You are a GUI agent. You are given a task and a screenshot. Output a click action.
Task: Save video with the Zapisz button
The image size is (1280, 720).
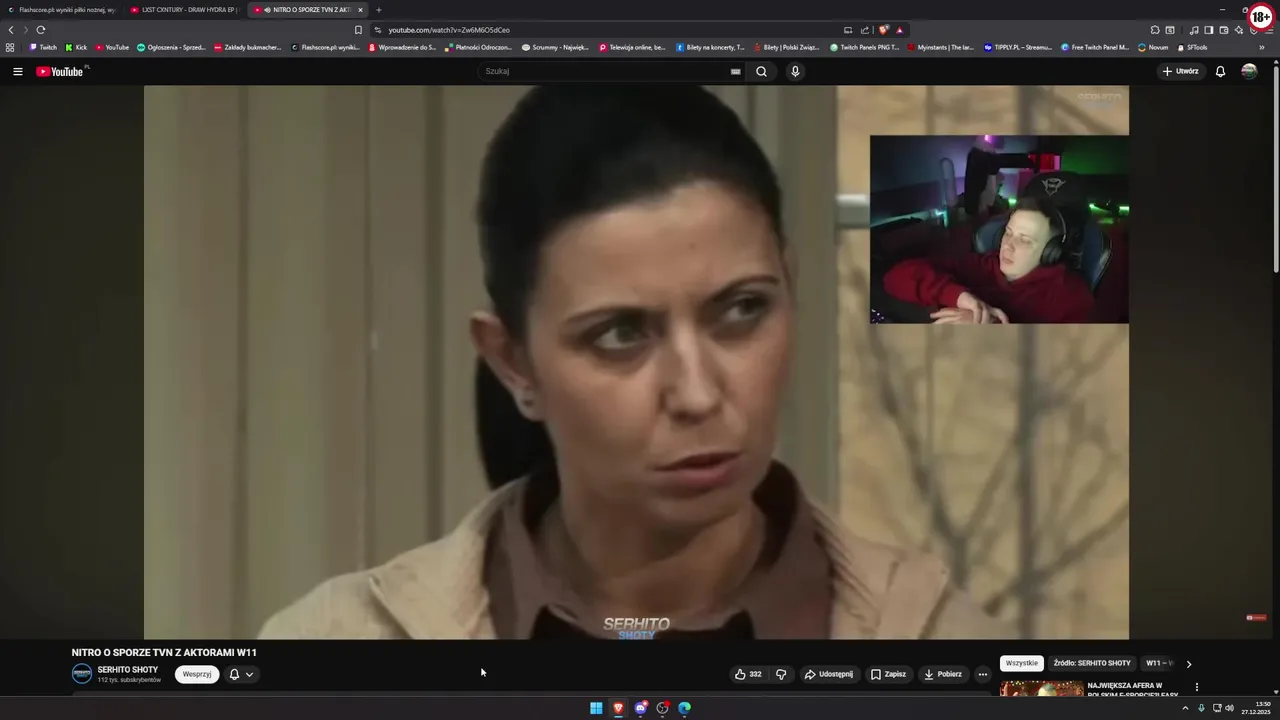pos(888,674)
